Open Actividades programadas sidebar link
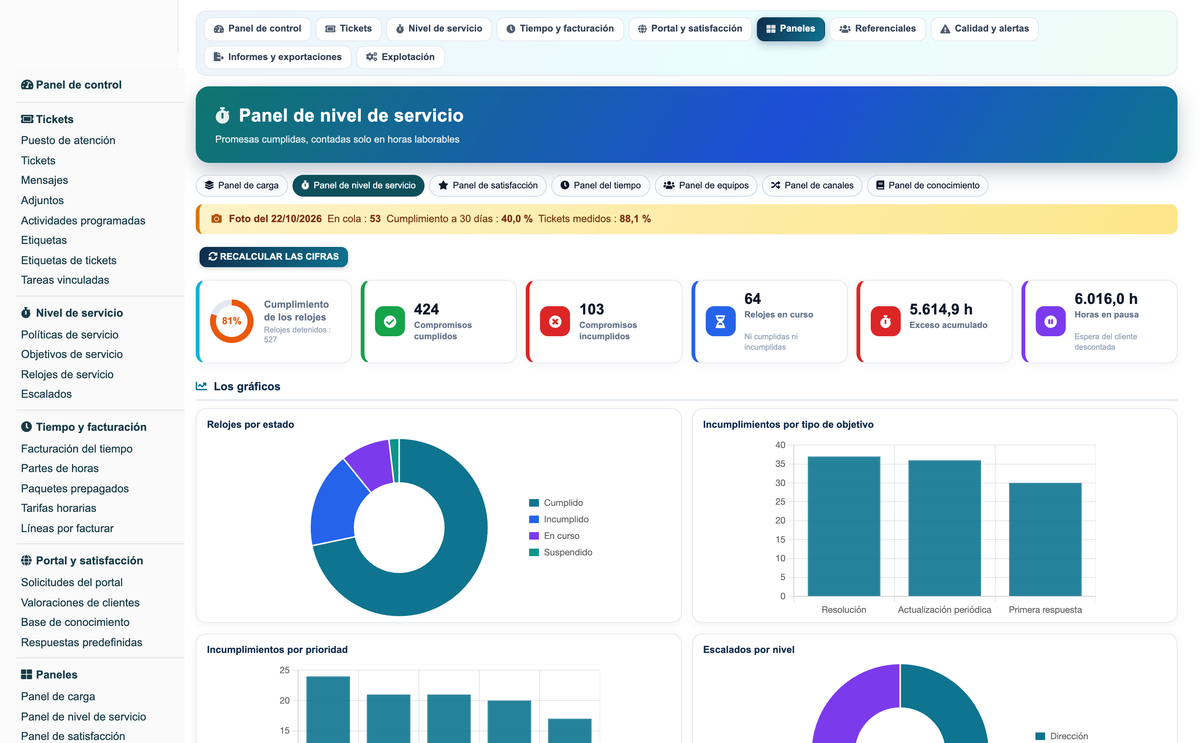Viewport: 1200px width, 743px height. [83, 221]
